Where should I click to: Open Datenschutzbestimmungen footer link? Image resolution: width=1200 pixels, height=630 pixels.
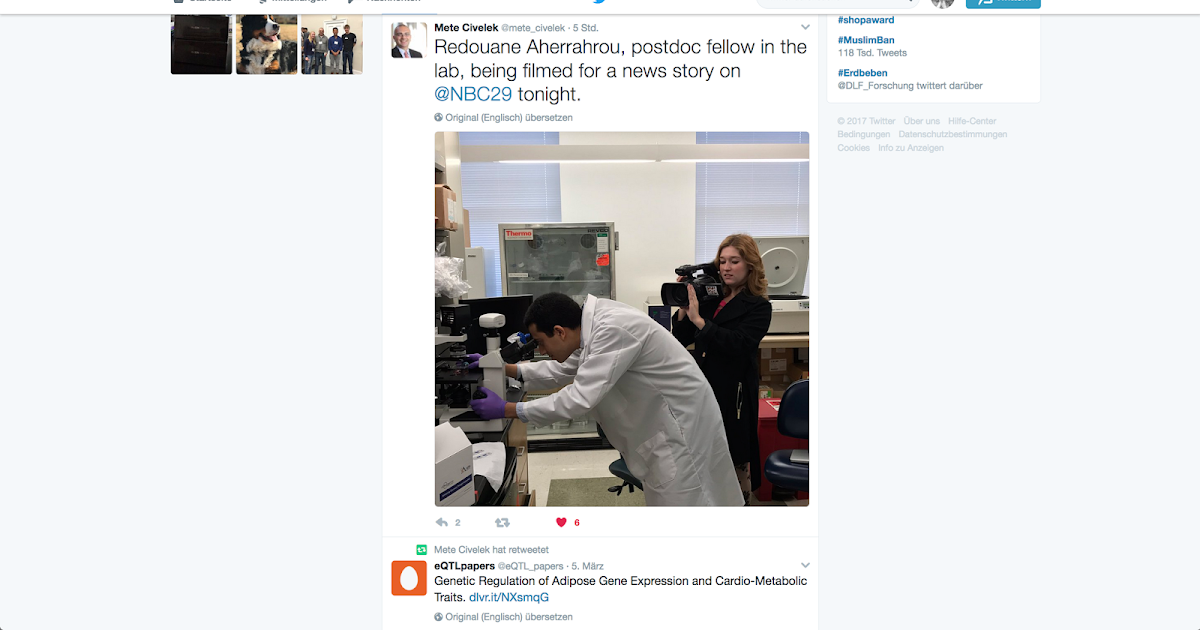click(953, 134)
